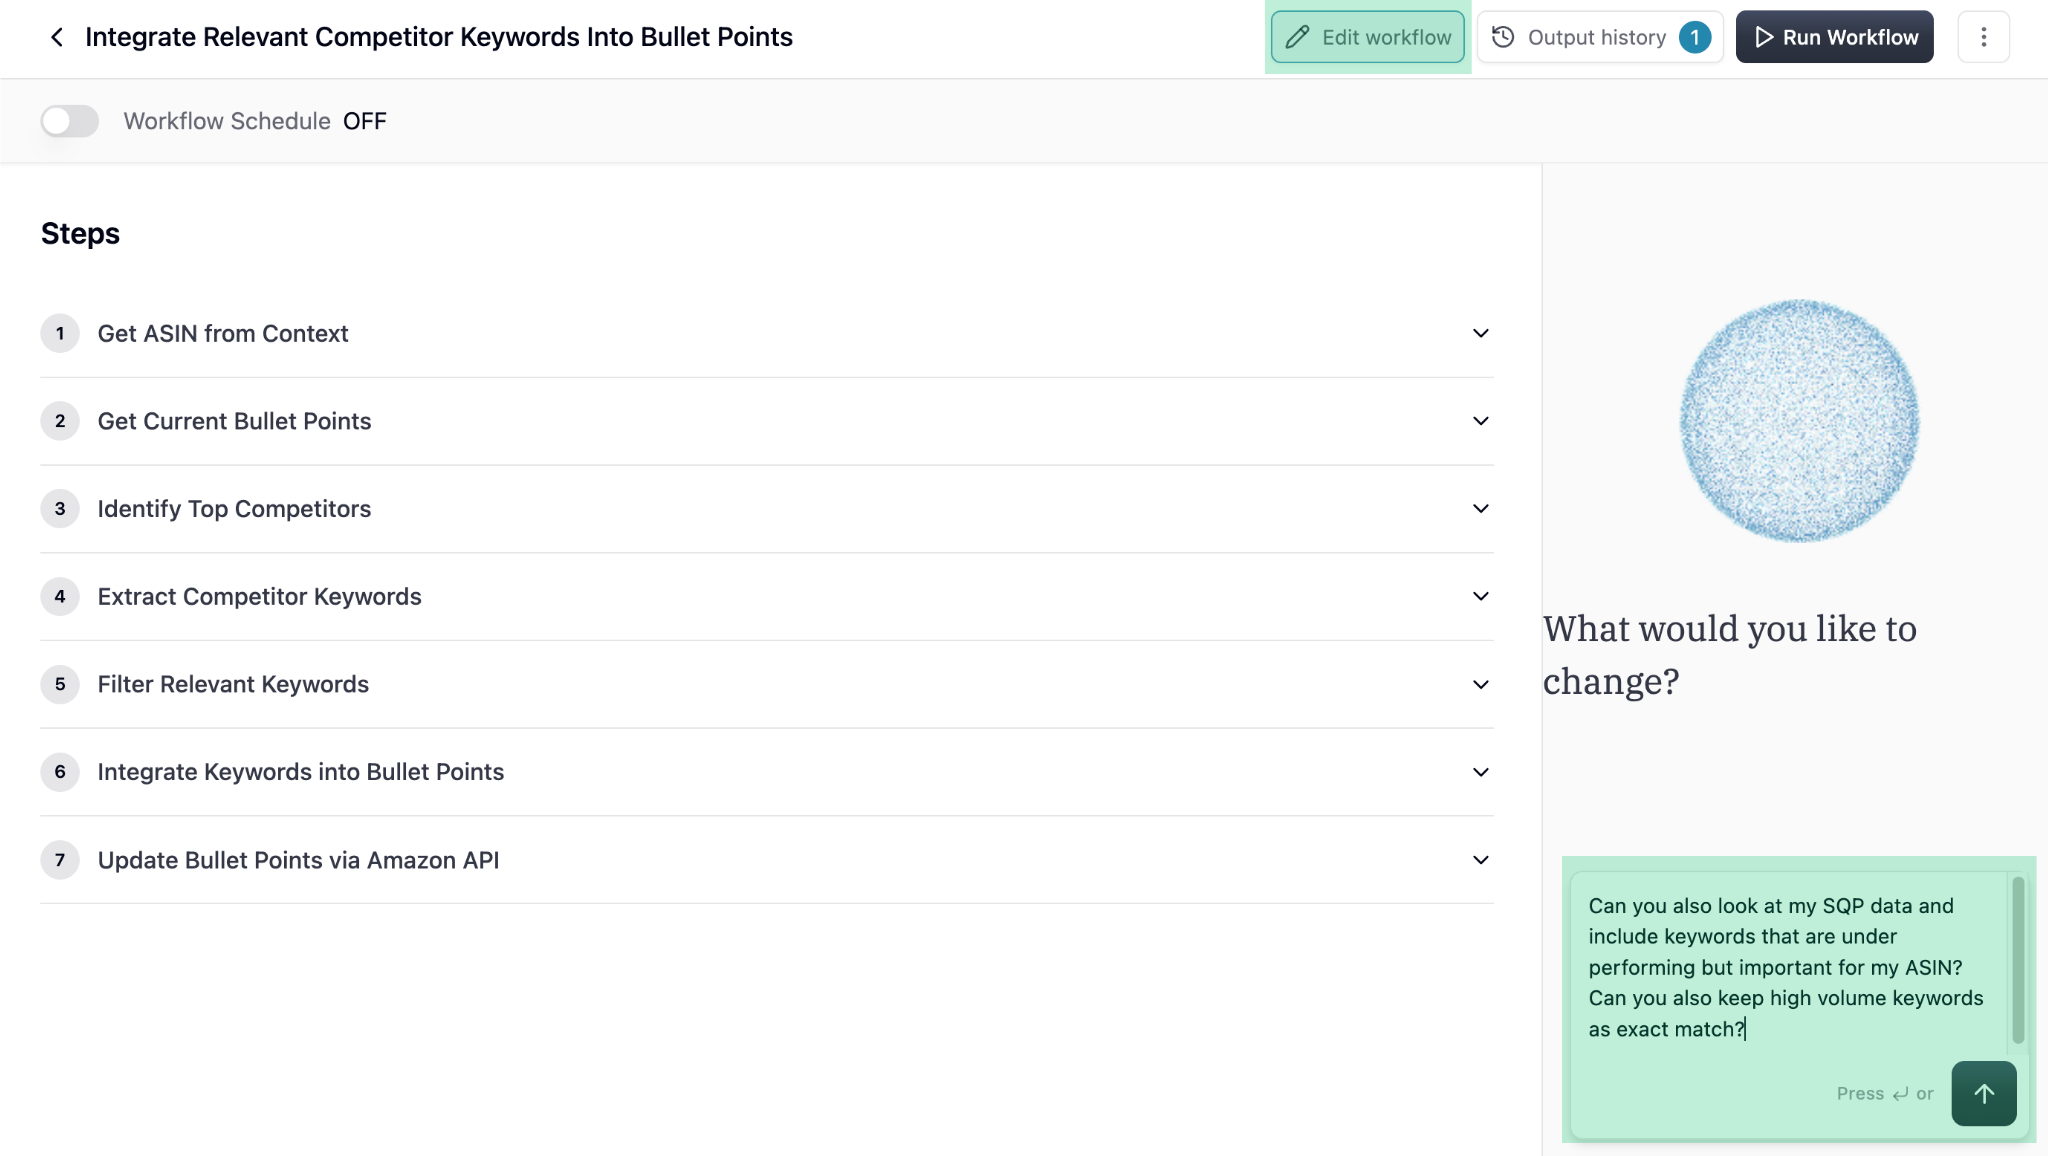Viewport: 2048px width, 1156px height.
Task: Expand Integrate Keywords into Bullet Points chevron
Action: point(1480,772)
